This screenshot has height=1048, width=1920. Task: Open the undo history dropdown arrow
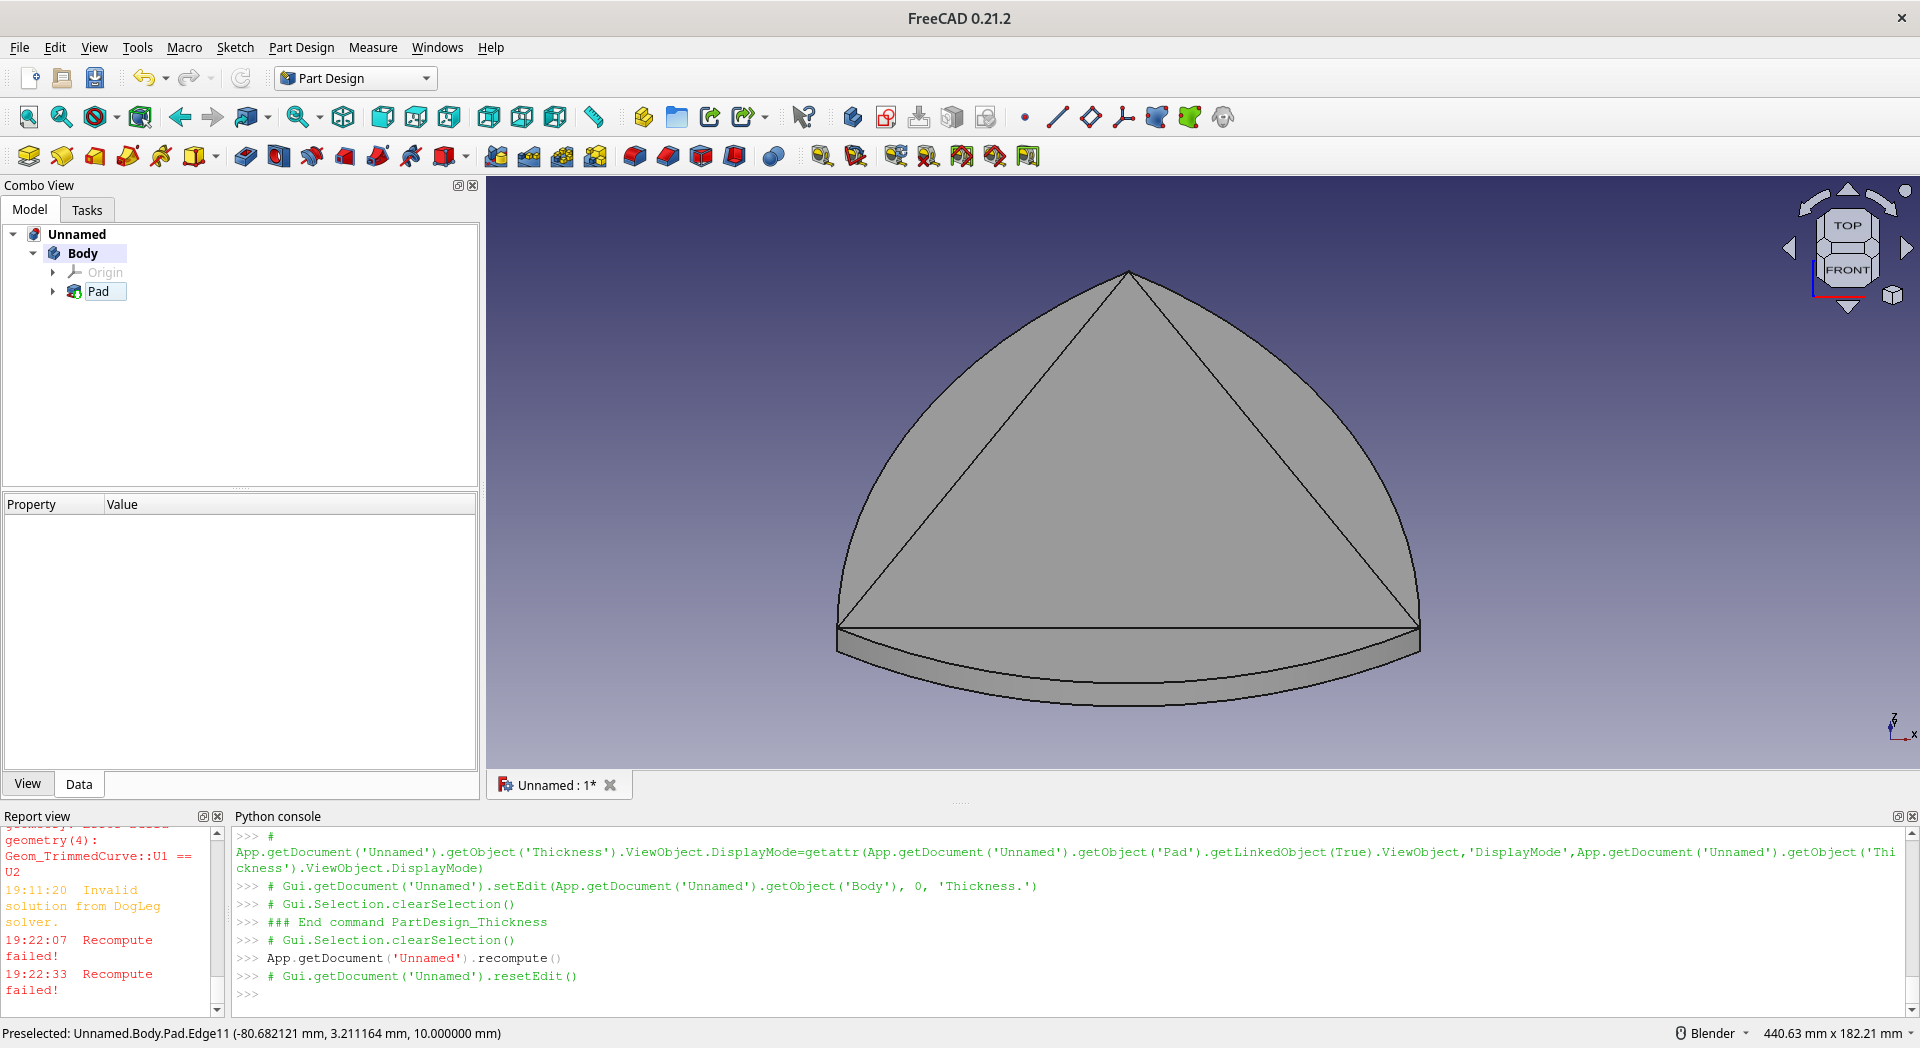[x=166, y=78]
